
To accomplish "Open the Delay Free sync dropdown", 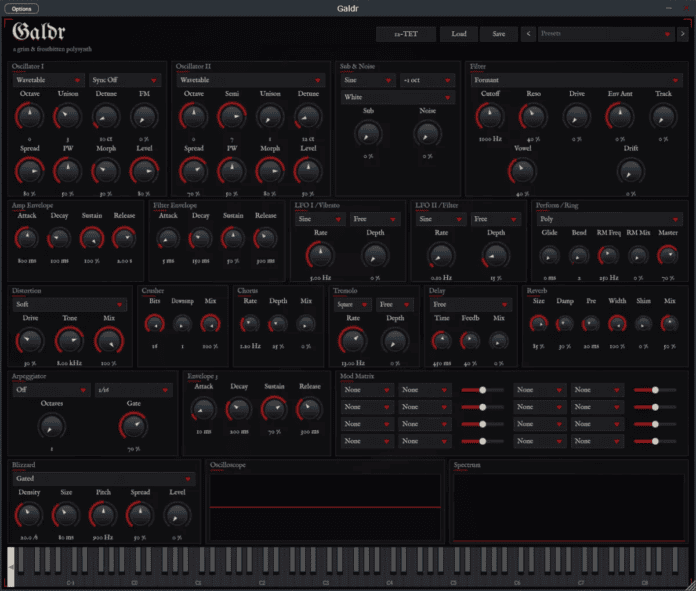I will tap(471, 304).
